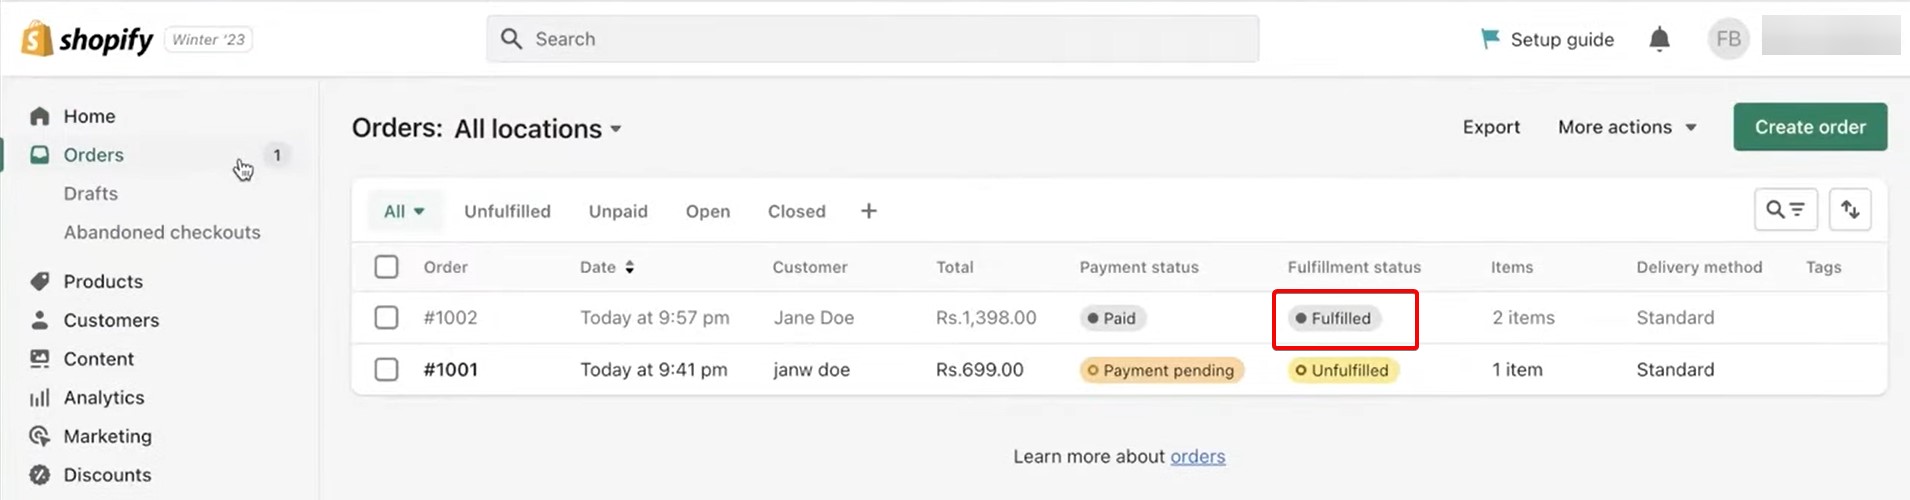Click into the Search field
The width and height of the screenshot is (1910, 500).
(872, 39)
